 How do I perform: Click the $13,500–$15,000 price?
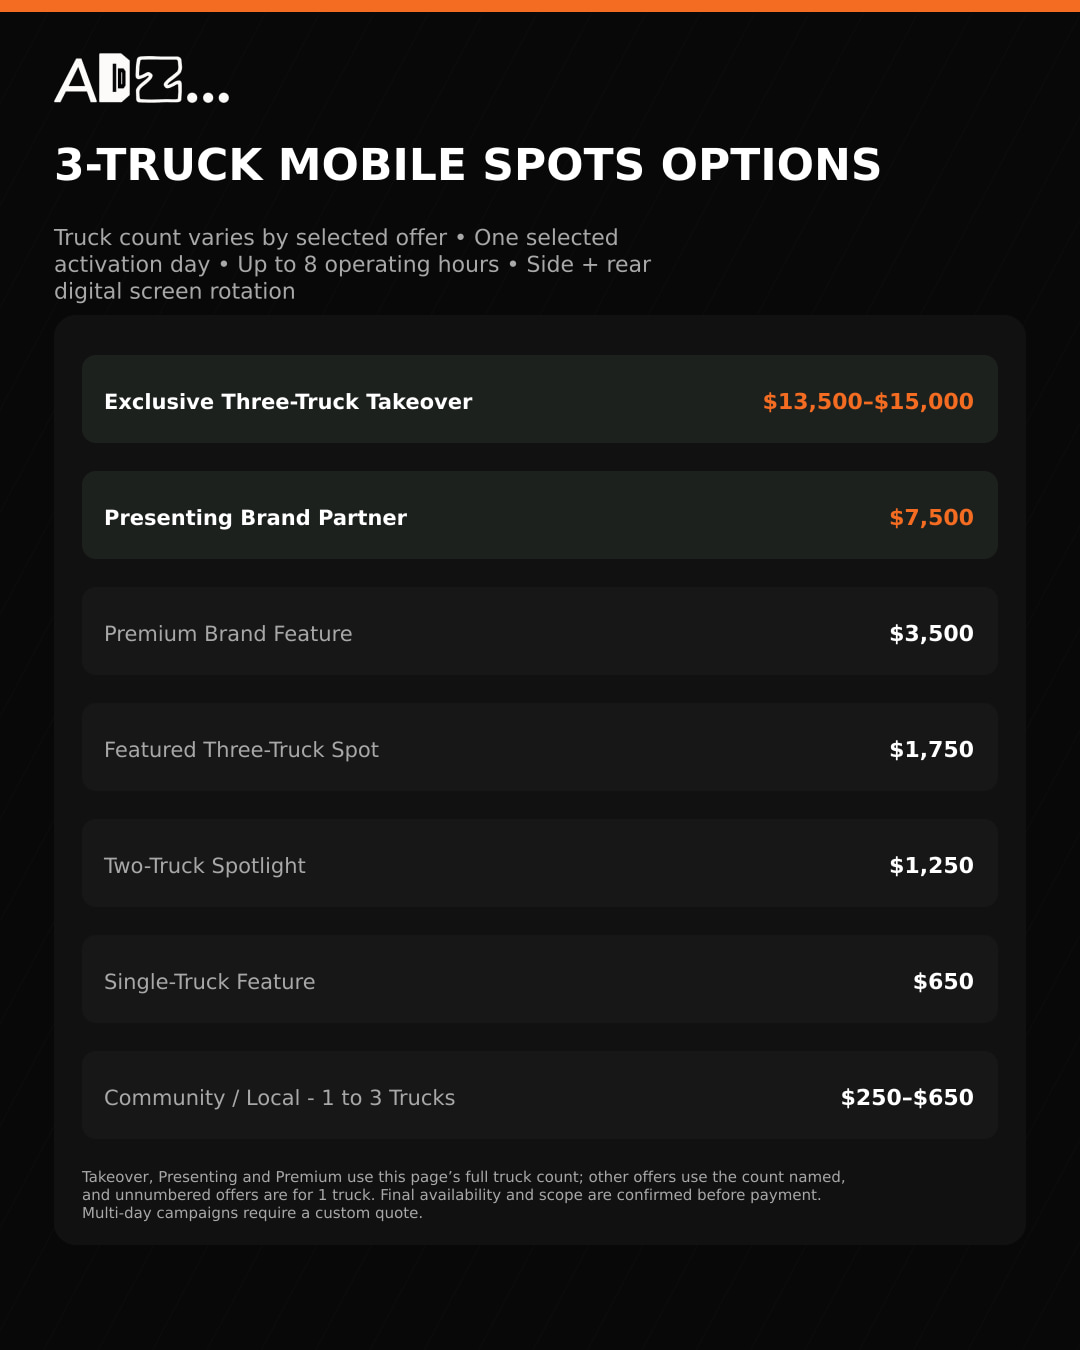pos(868,402)
